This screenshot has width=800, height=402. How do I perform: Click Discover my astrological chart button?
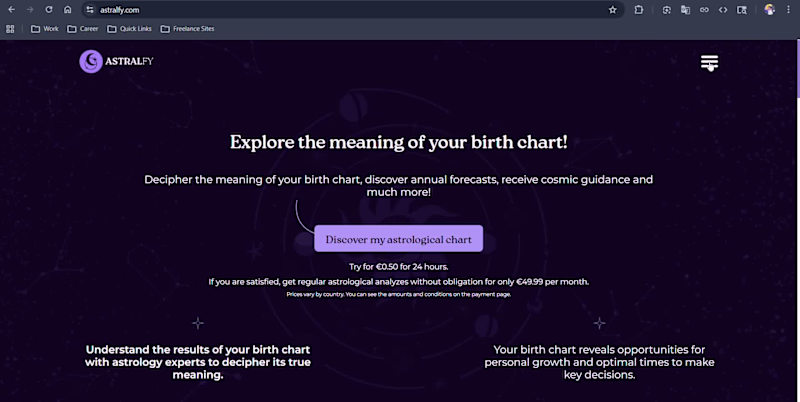(398, 239)
